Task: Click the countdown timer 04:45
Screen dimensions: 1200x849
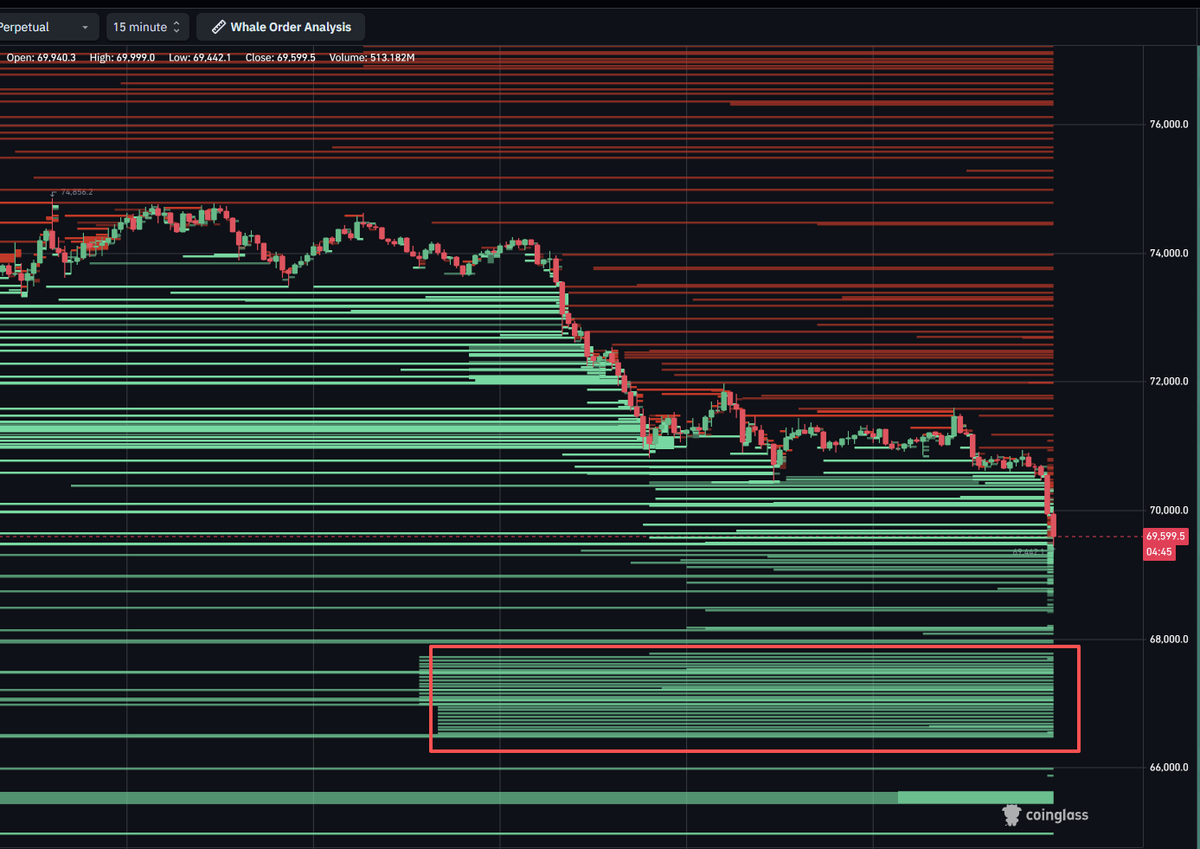Action: (1159, 551)
